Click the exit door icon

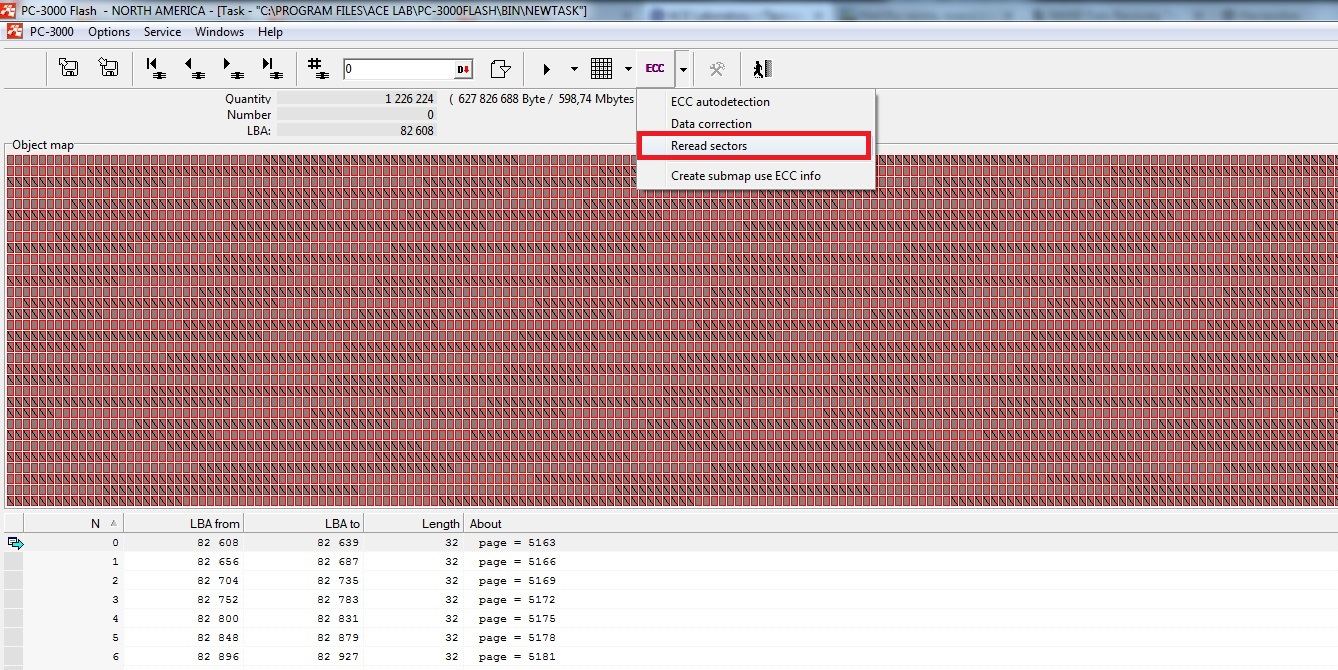tap(763, 68)
